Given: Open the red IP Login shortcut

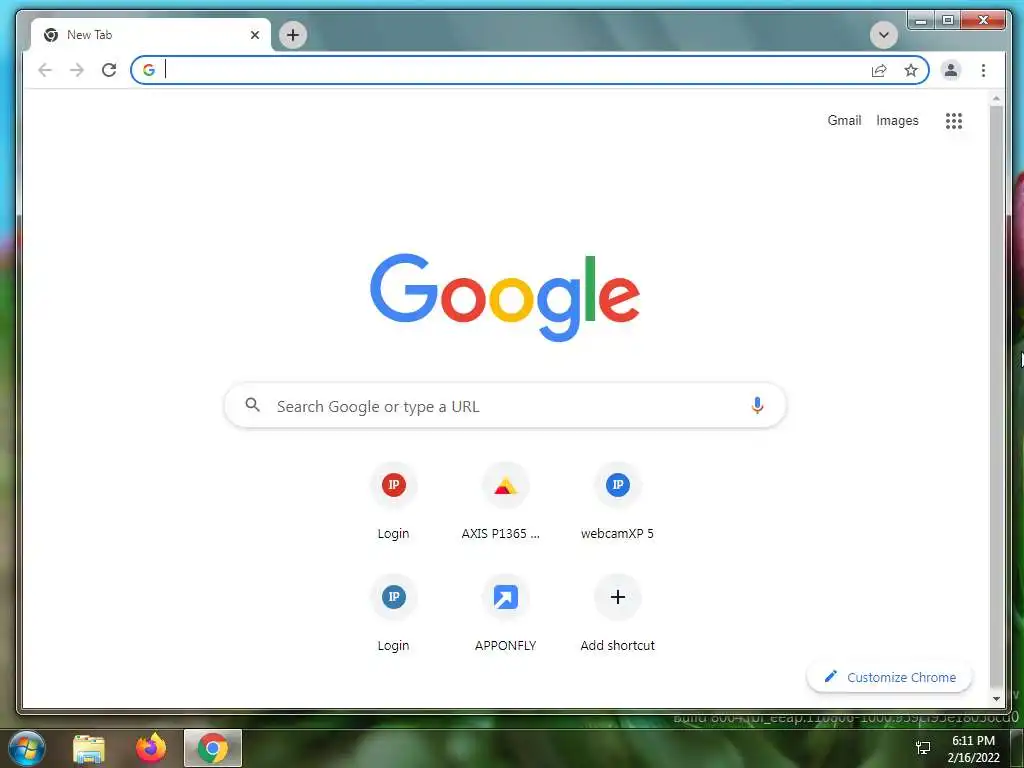Looking at the screenshot, I should point(393,502).
